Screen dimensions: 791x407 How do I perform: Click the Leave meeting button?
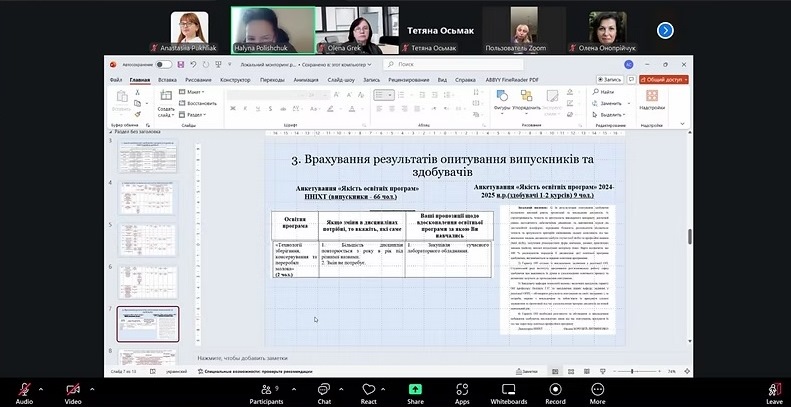pos(773,388)
